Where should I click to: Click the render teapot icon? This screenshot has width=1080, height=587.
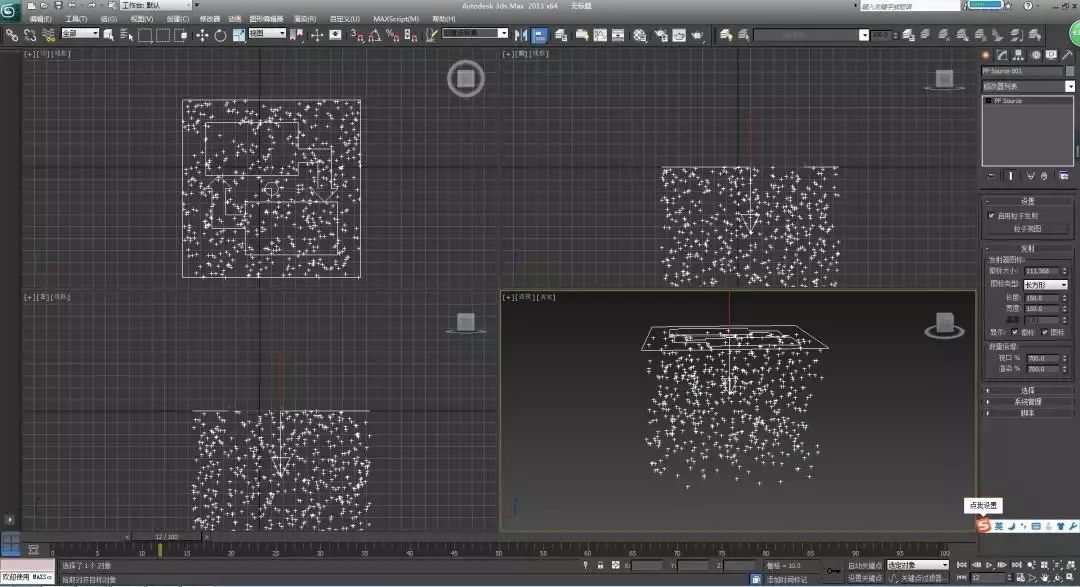(697, 35)
